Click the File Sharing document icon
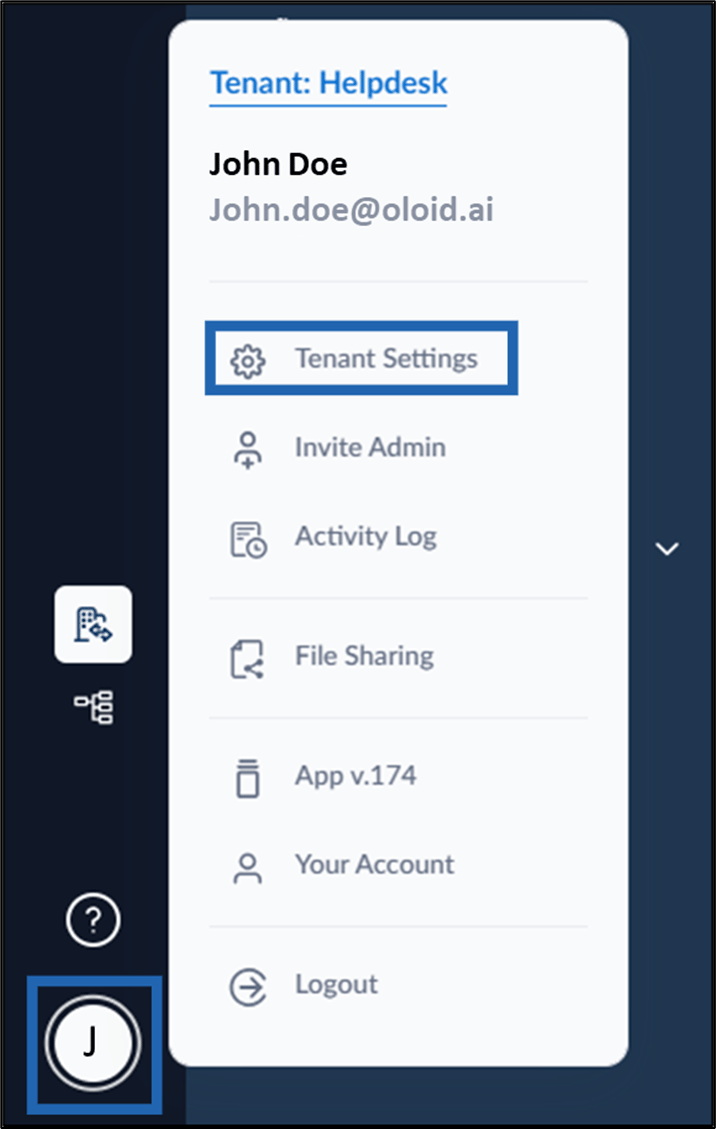Viewport: 716px width, 1129px height. click(x=247, y=659)
